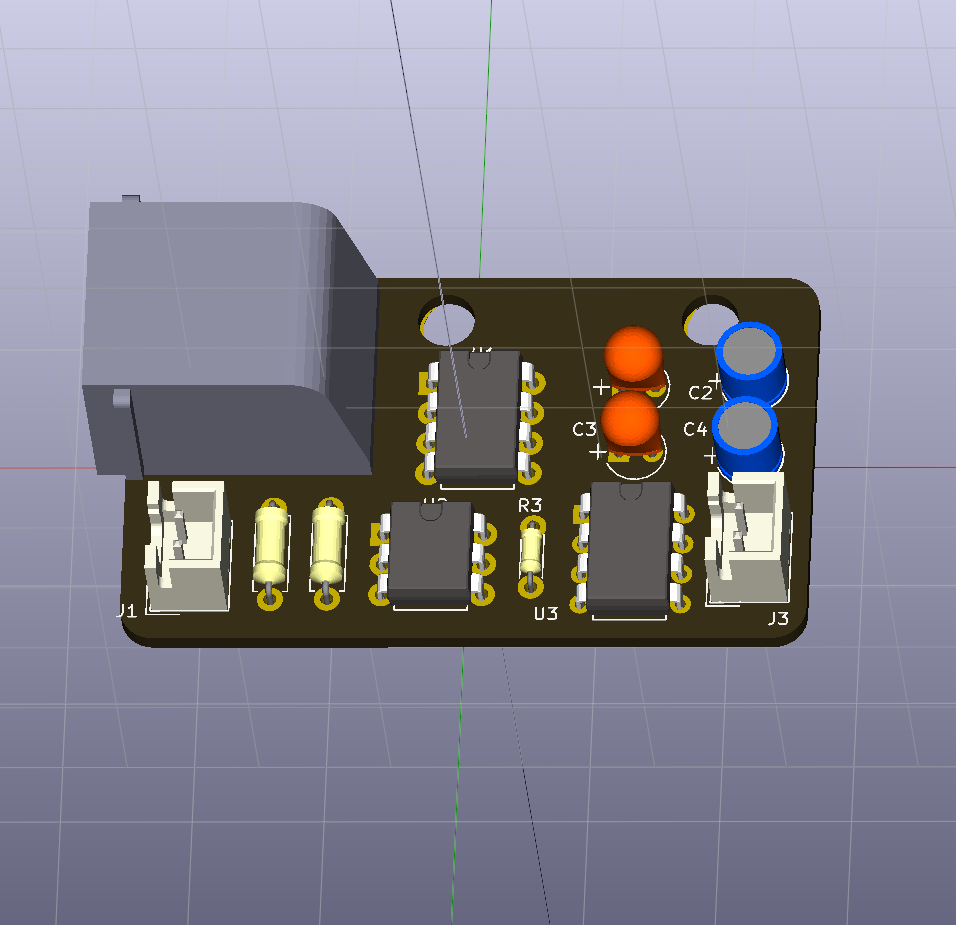This screenshot has height=925, width=956.
Task: Select the DIP-8 chip above U3 label
Action: 628,545
